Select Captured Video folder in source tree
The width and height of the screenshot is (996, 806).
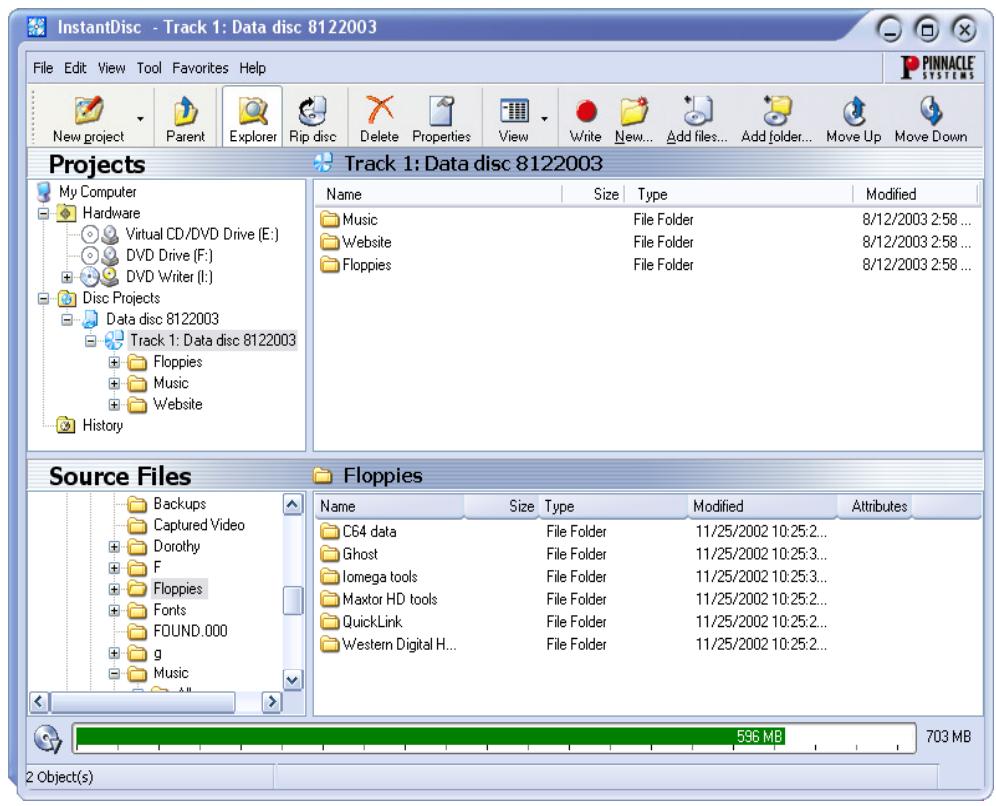[x=199, y=525]
